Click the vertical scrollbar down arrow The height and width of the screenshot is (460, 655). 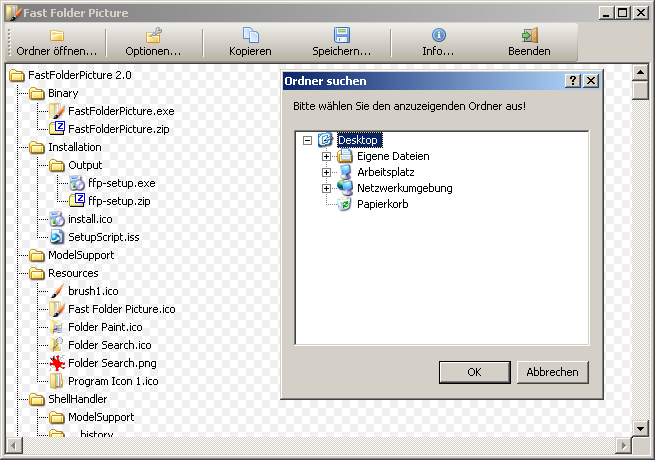point(641,426)
